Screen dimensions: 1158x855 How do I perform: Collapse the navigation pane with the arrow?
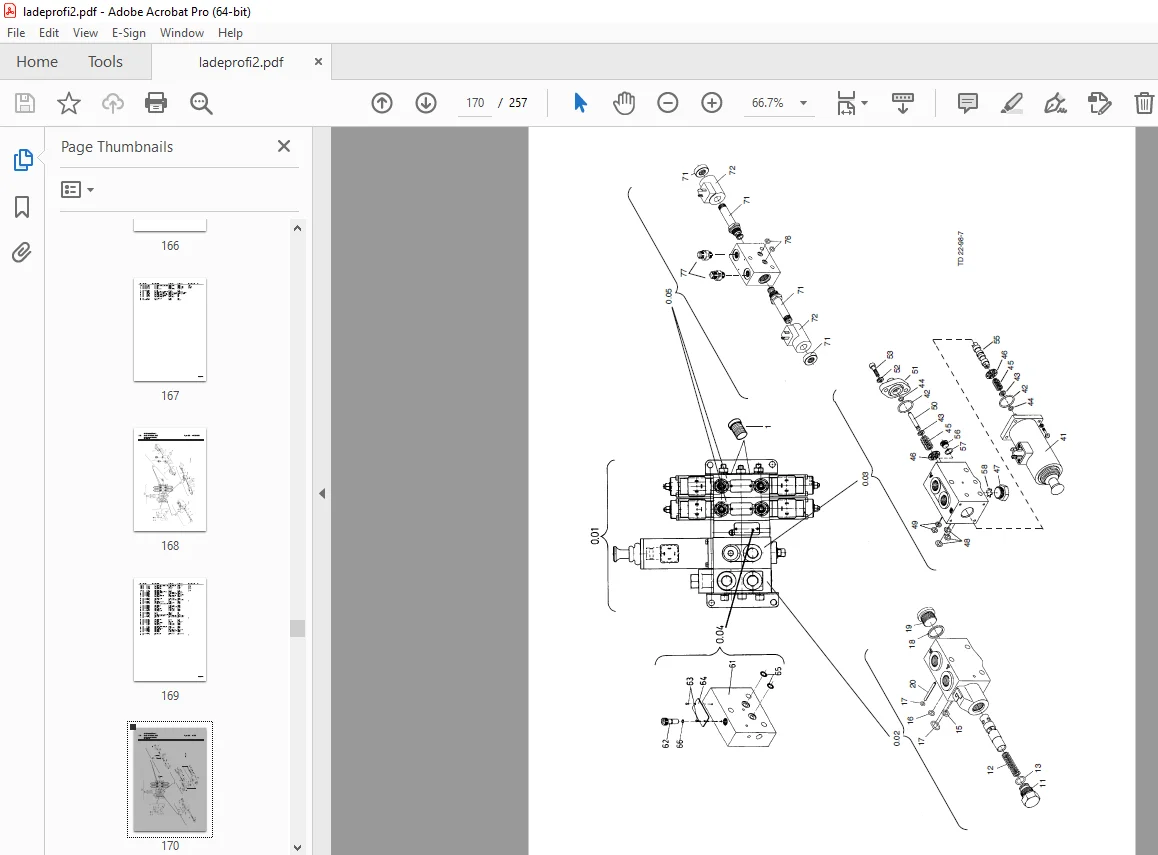(322, 493)
